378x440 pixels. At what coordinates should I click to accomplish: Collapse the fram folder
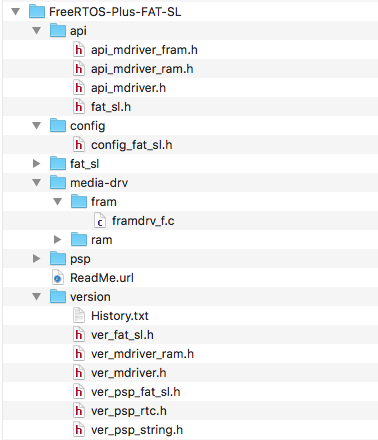[x=58, y=202]
